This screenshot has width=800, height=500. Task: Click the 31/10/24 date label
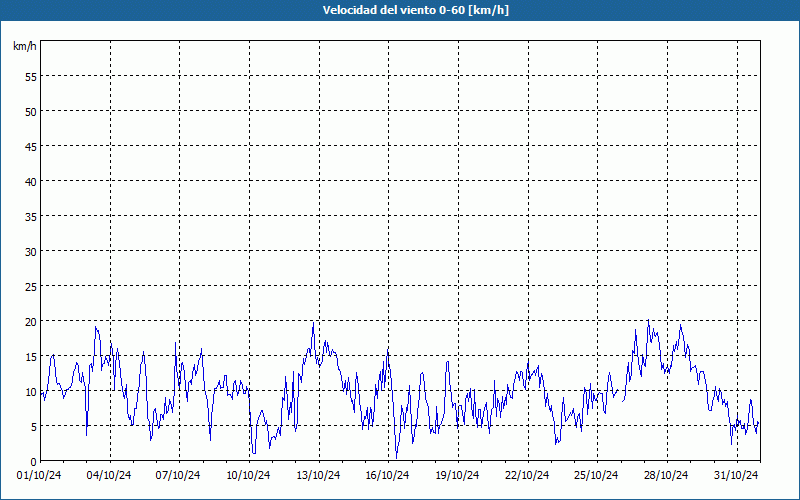(736, 476)
